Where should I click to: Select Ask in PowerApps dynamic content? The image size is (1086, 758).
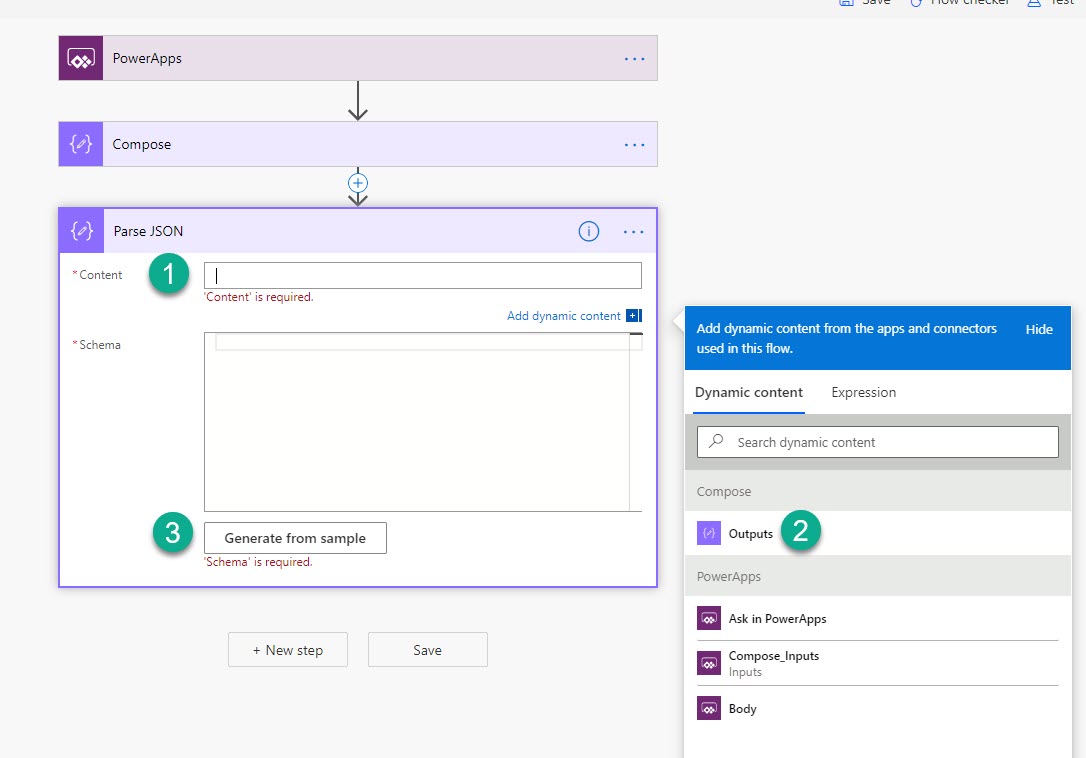(x=777, y=619)
